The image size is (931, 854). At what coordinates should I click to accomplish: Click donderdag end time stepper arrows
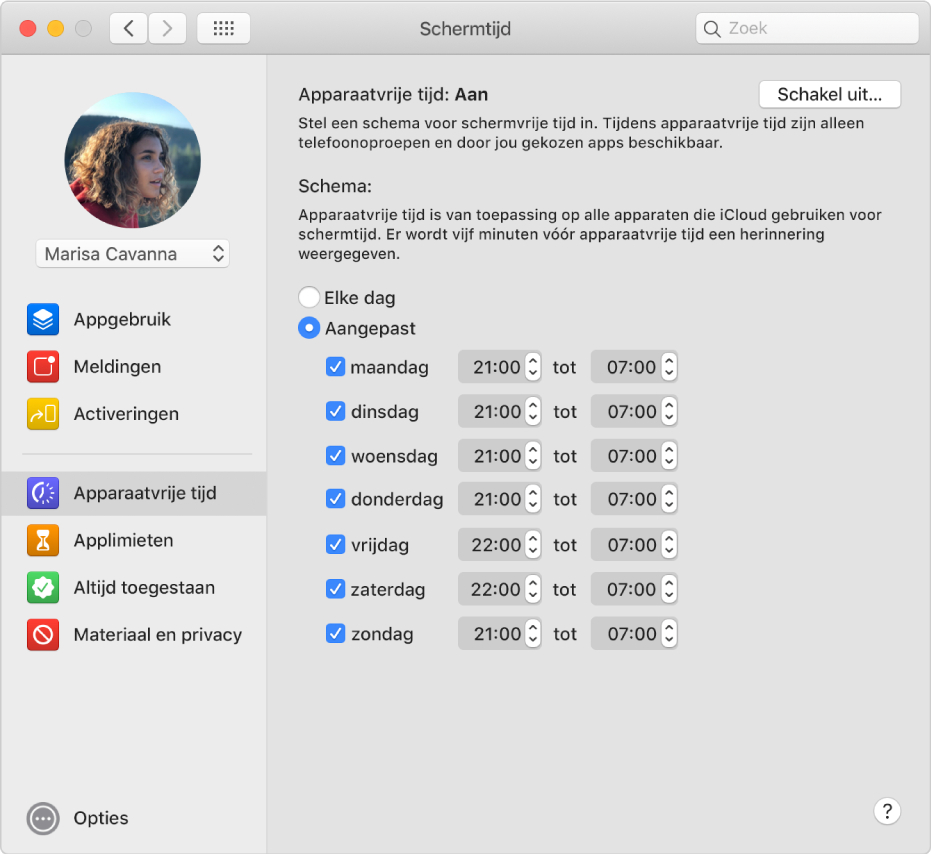[x=669, y=499]
